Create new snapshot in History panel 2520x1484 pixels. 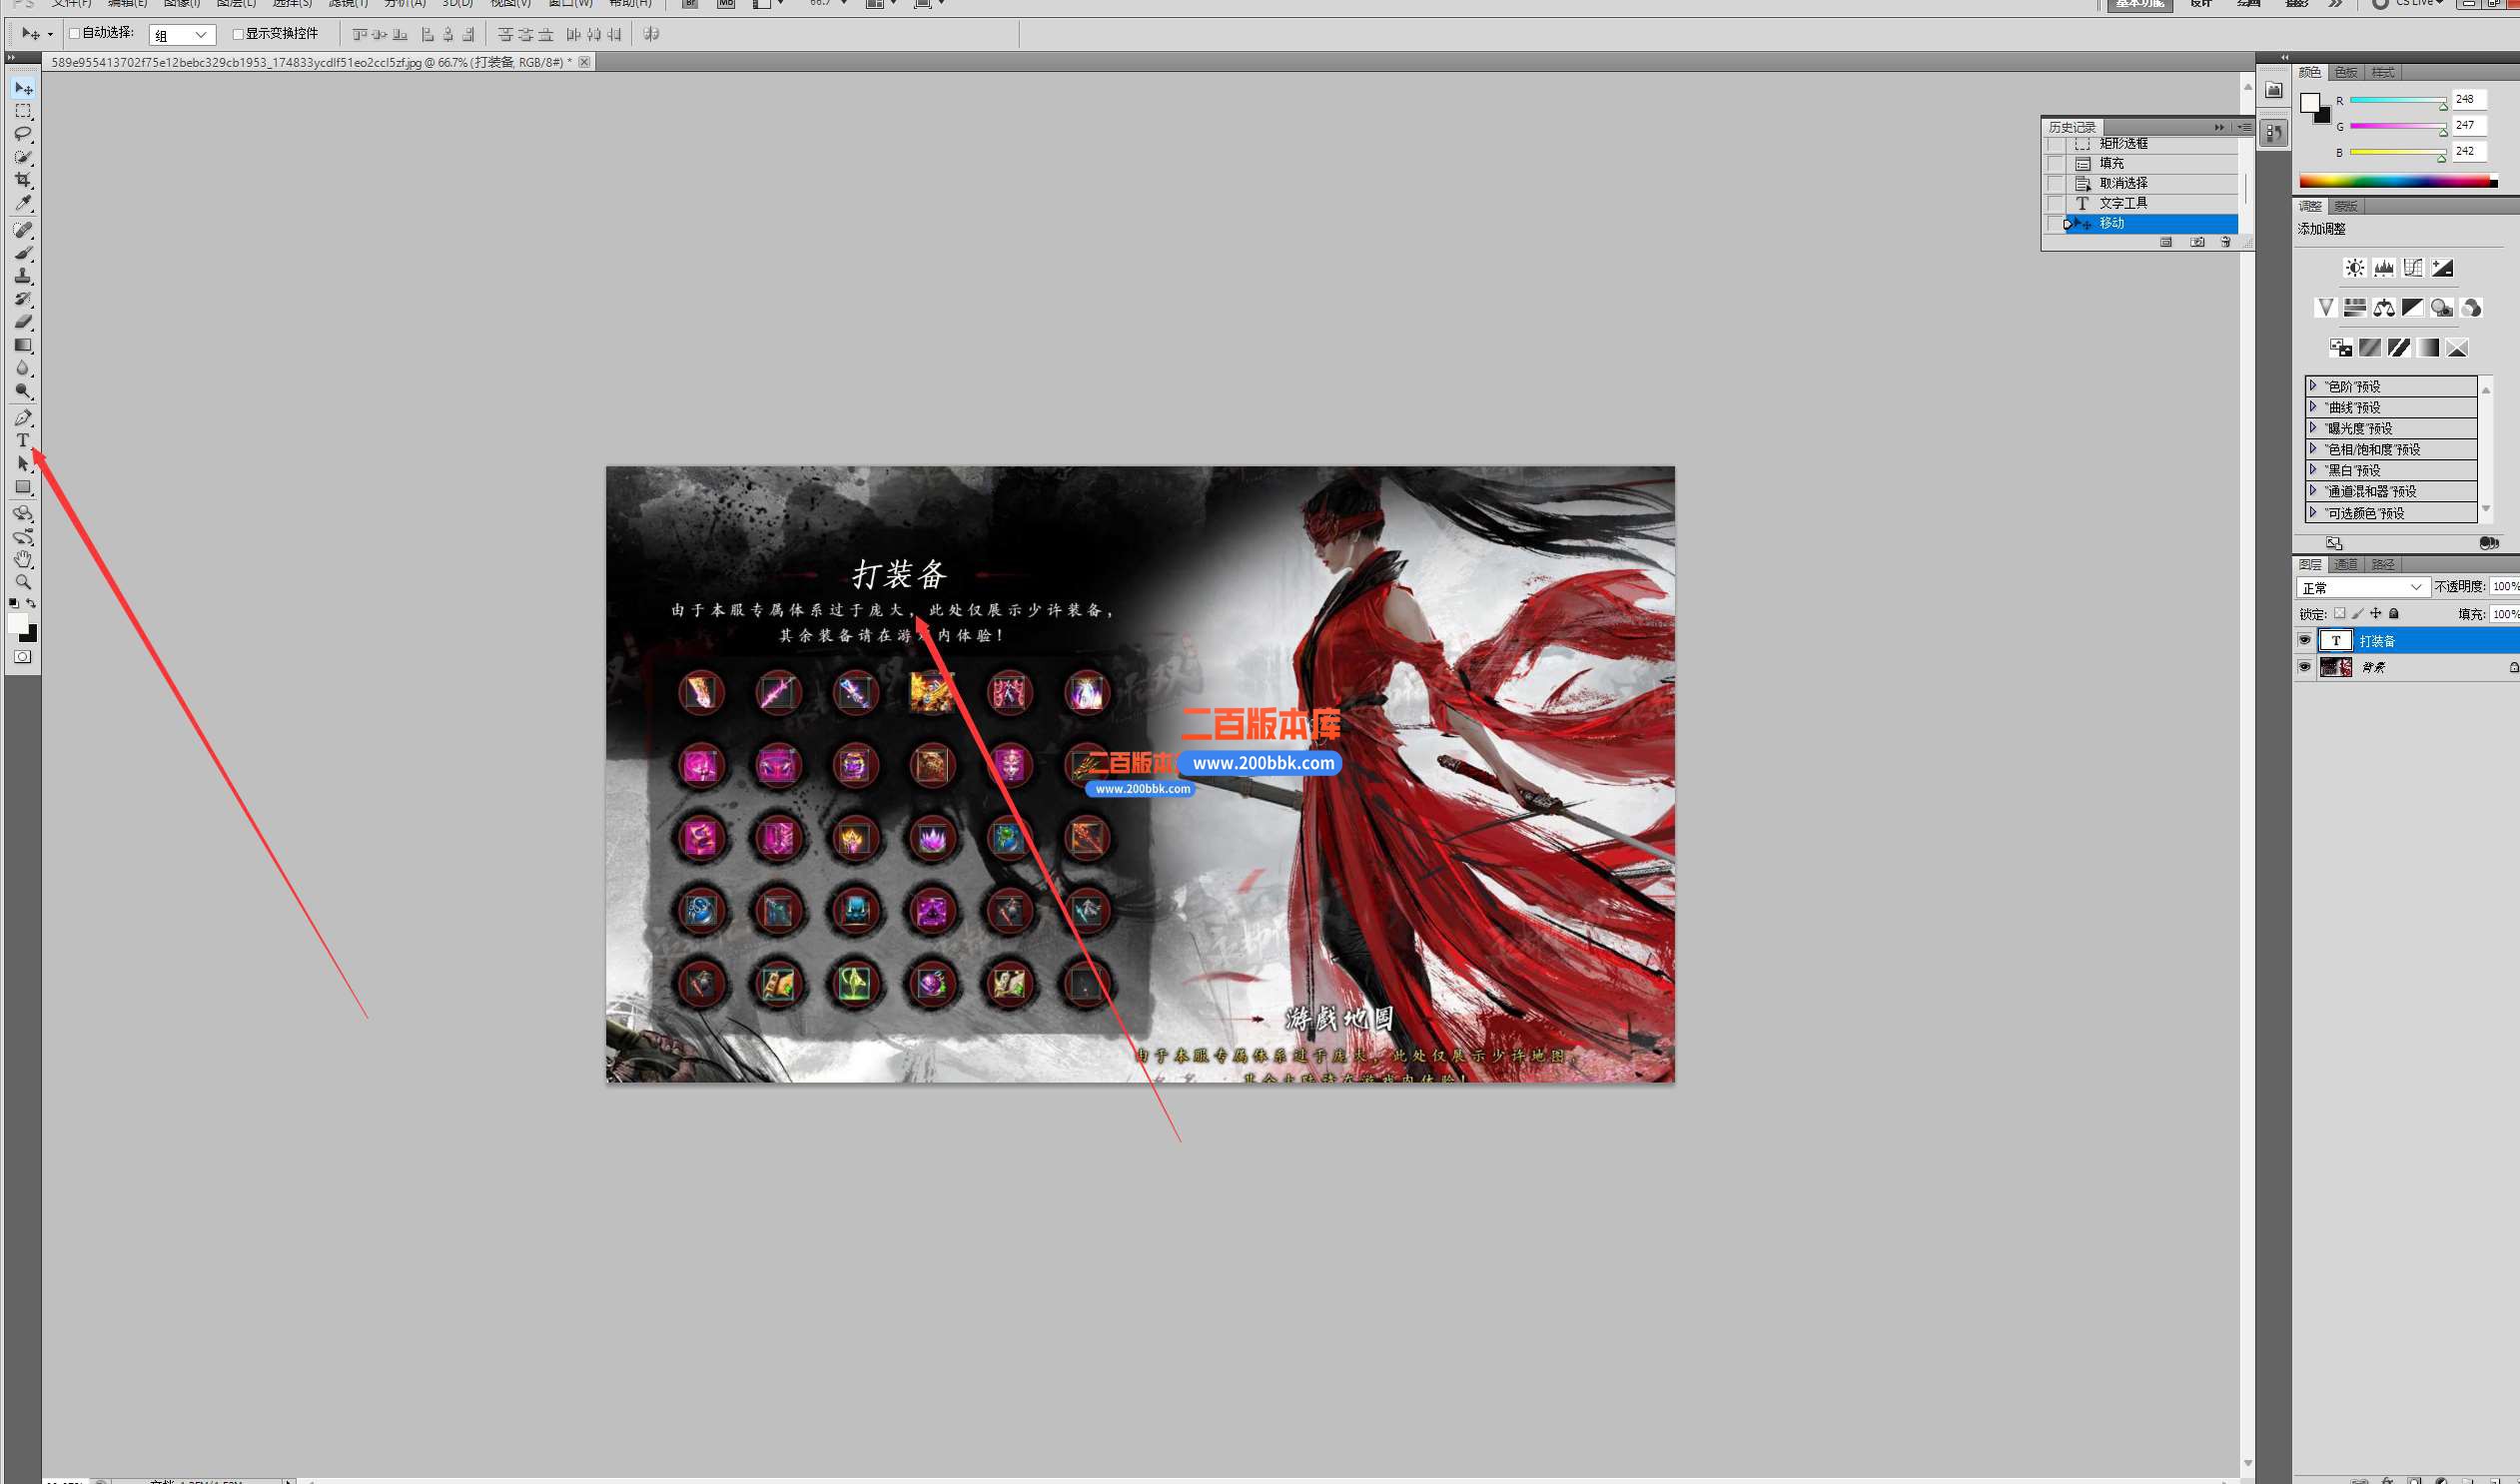(x=2197, y=242)
